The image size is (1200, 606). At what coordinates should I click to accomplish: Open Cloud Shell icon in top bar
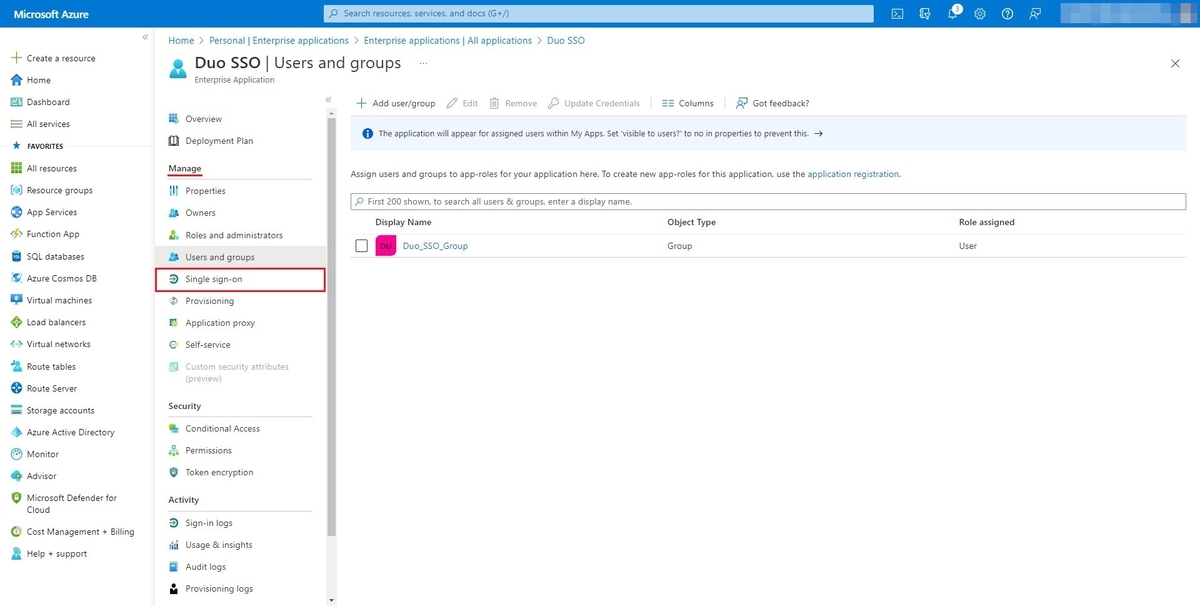[x=898, y=14]
